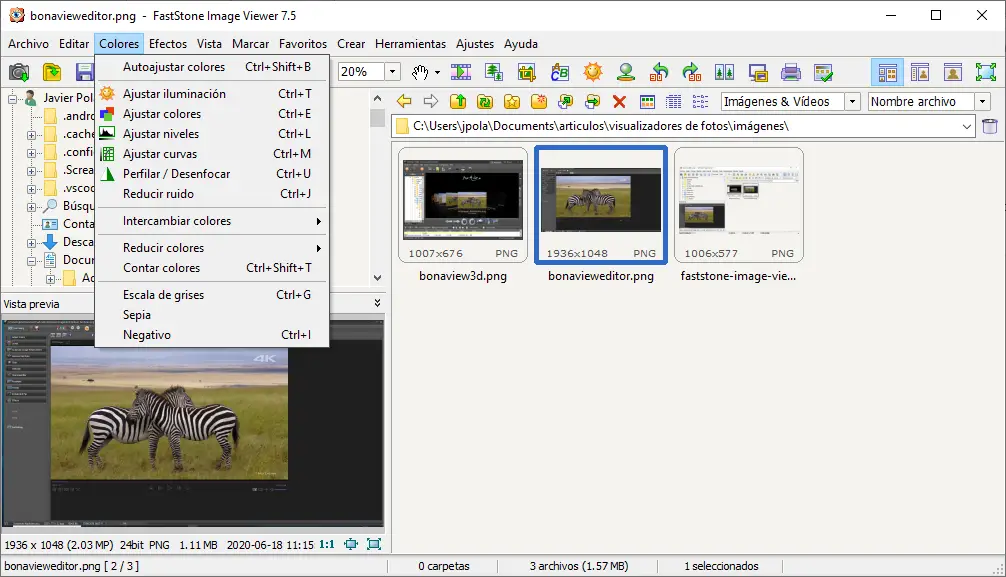Click the sun lighting adjustment toolbar icon
Viewport: 1006px width, 577px height.
point(593,72)
